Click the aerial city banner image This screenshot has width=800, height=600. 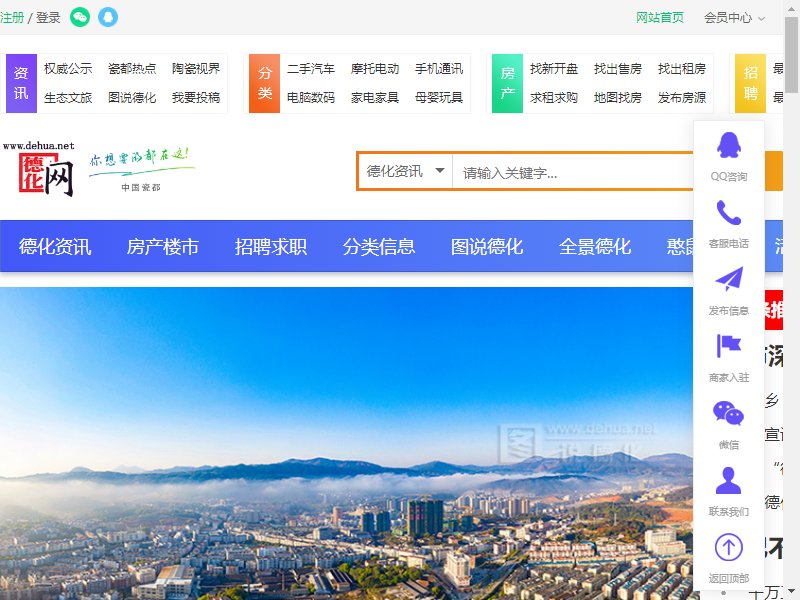pyautogui.click(x=346, y=443)
